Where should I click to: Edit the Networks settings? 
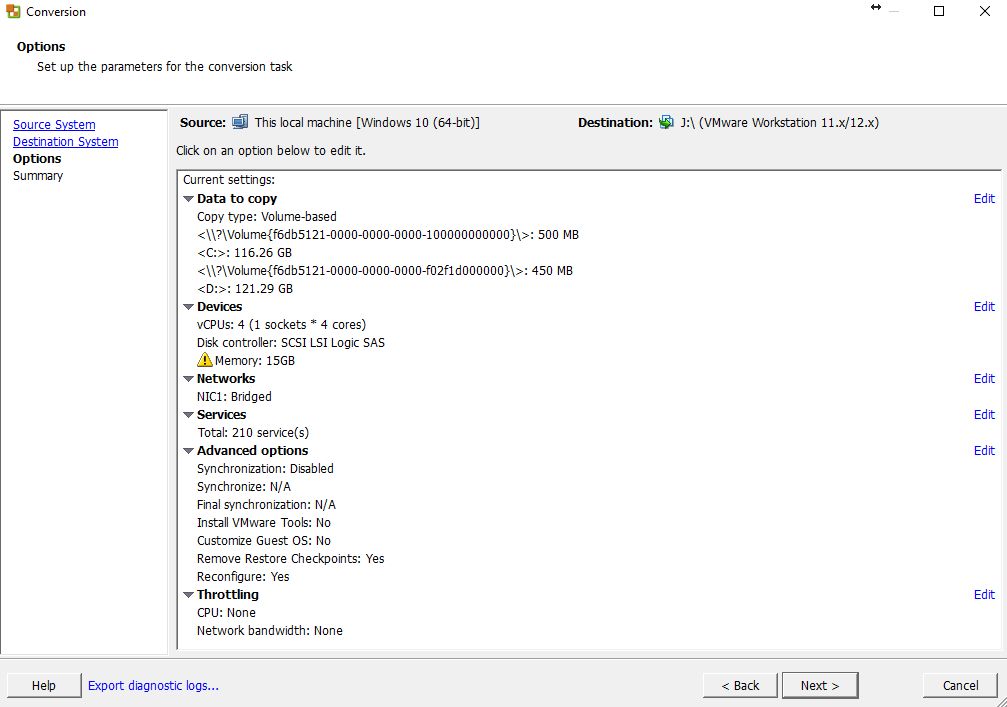click(x=984, y=378)
